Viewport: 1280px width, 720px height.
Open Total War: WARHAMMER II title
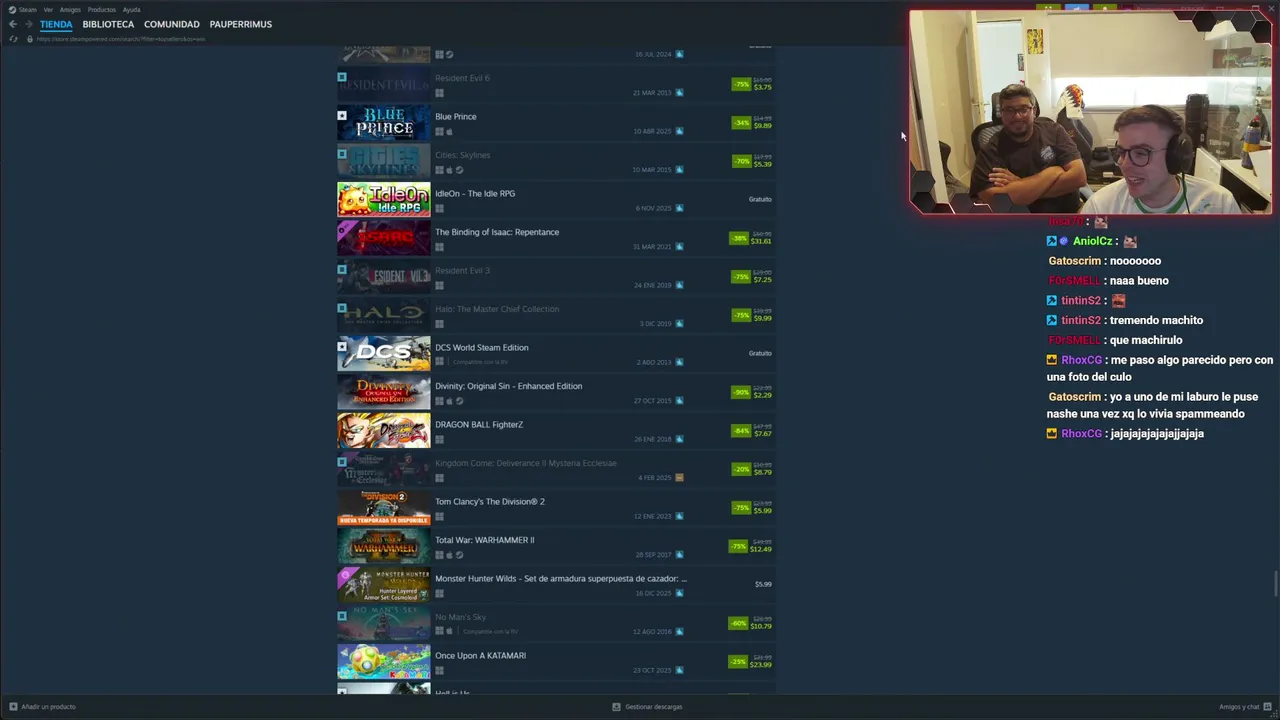484,540
